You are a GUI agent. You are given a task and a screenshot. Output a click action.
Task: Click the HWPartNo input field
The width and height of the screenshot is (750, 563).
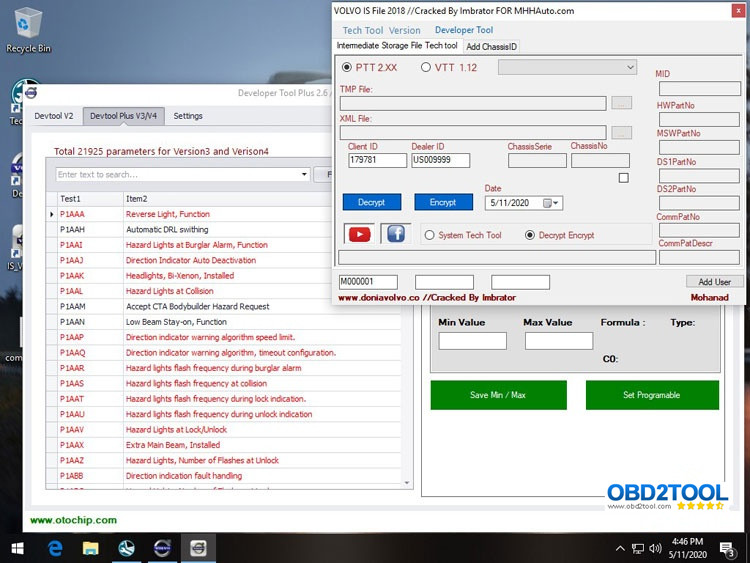point(699,119)
